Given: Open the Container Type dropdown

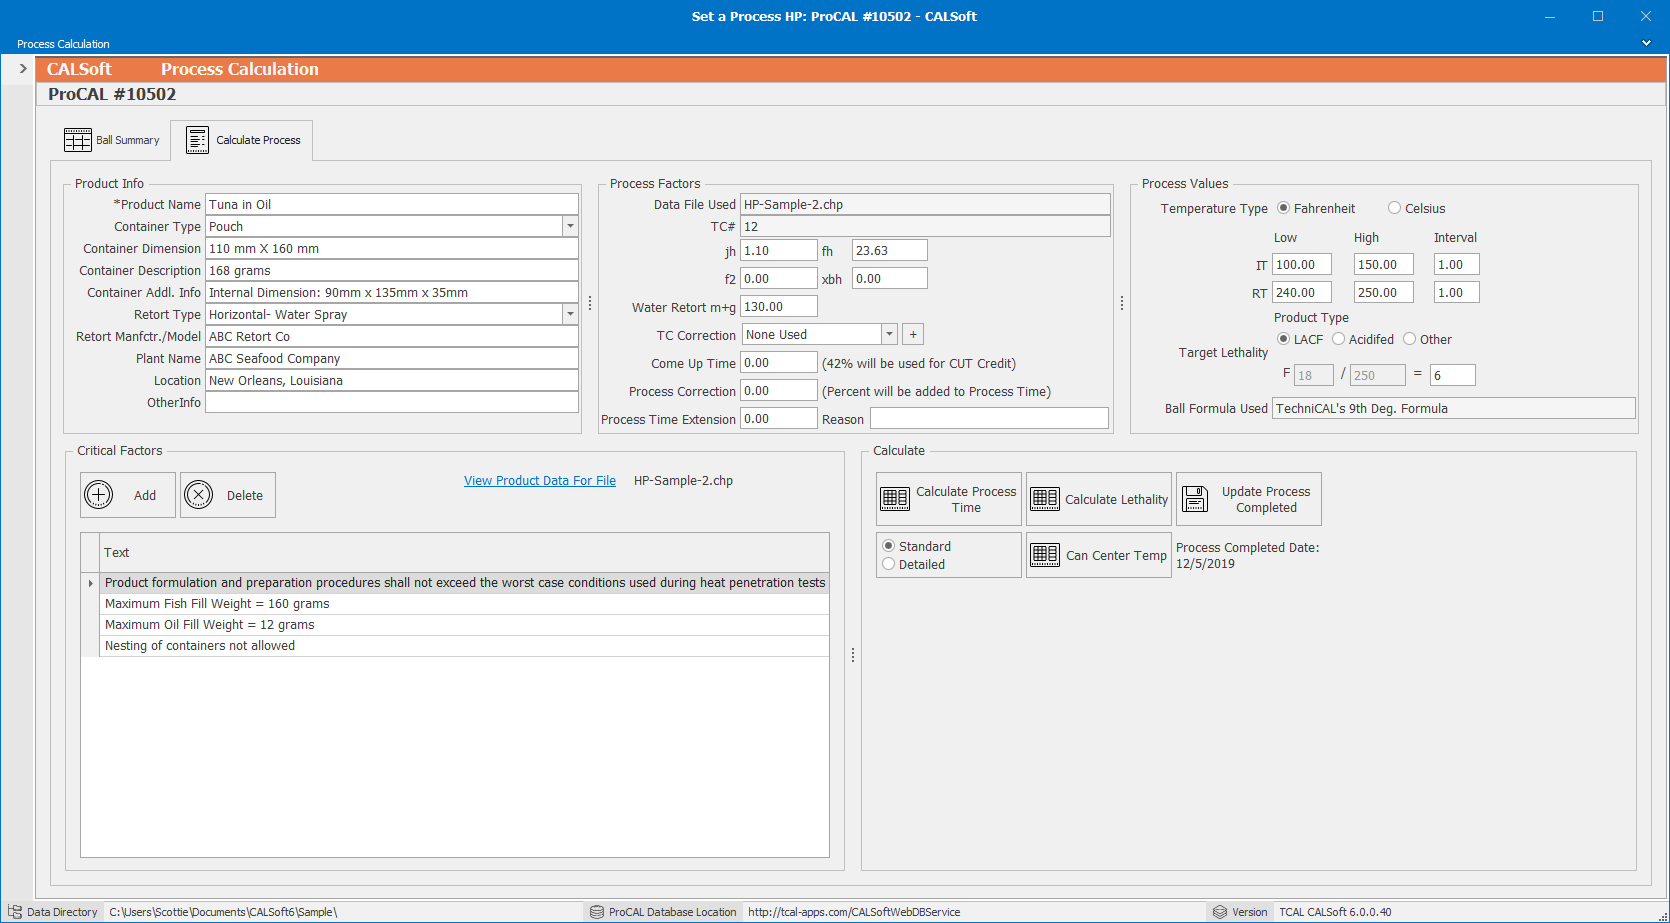Looking at the screenshot, I should (570, 227).
